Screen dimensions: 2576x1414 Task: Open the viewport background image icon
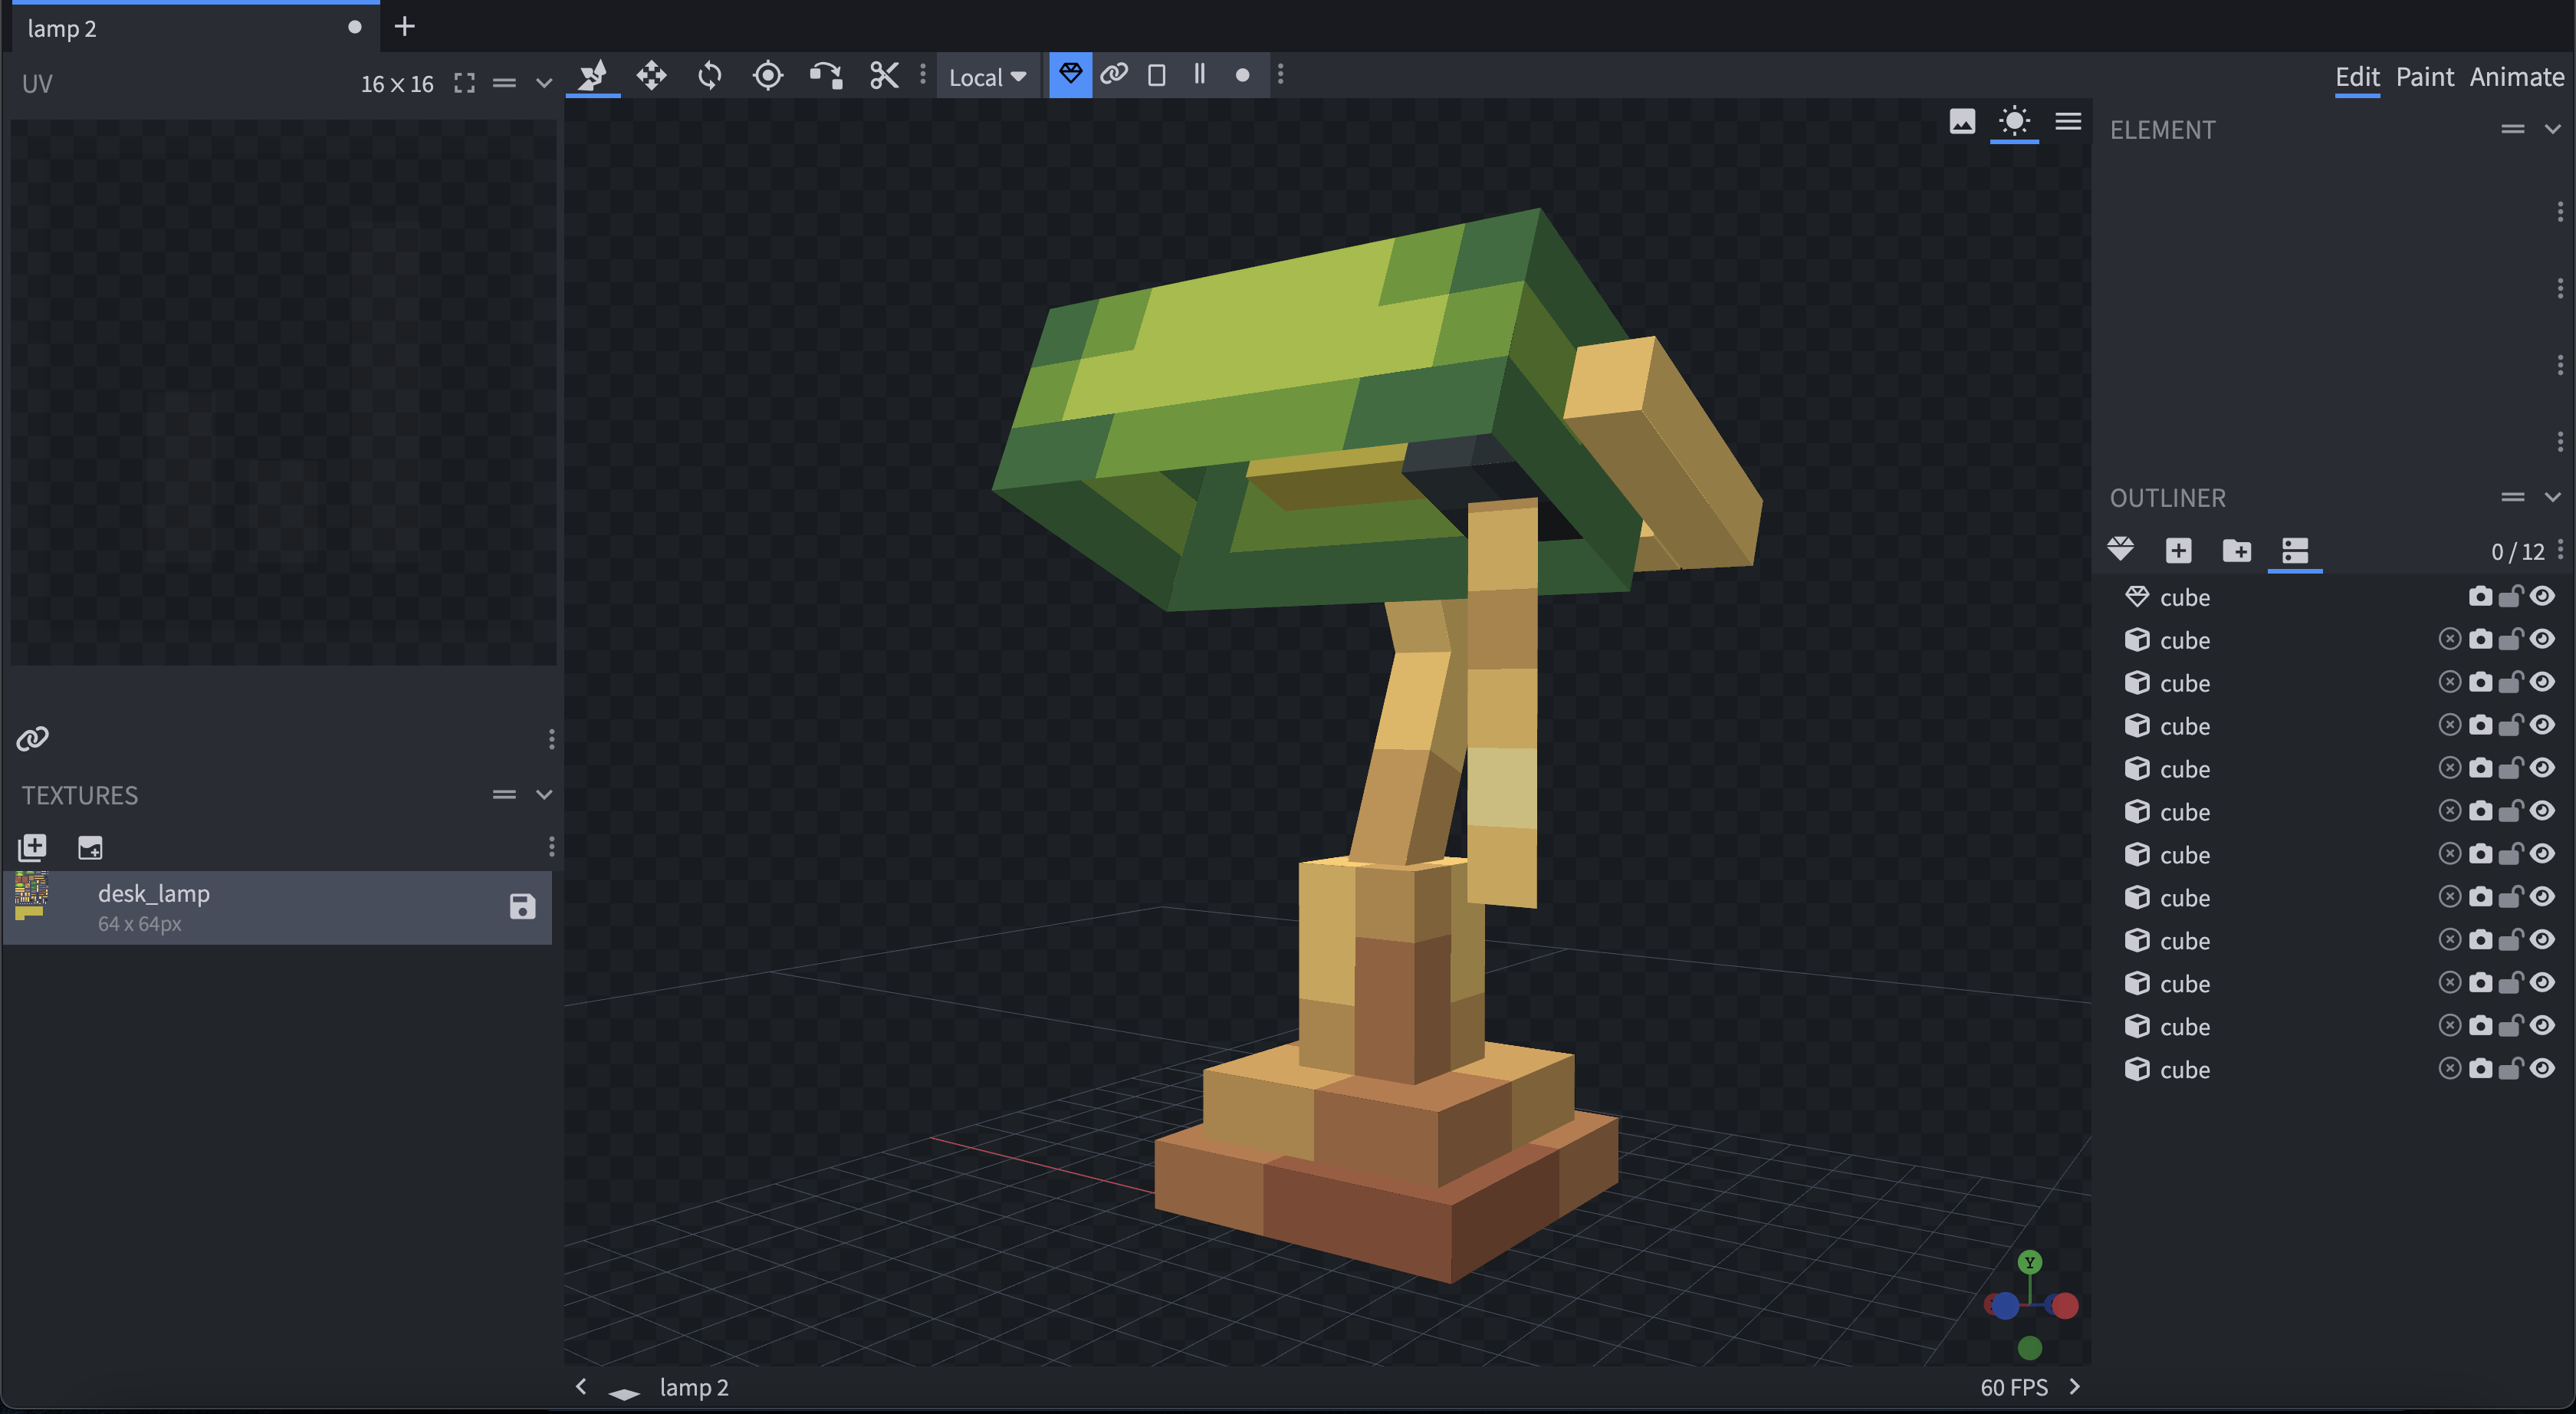1962,121
